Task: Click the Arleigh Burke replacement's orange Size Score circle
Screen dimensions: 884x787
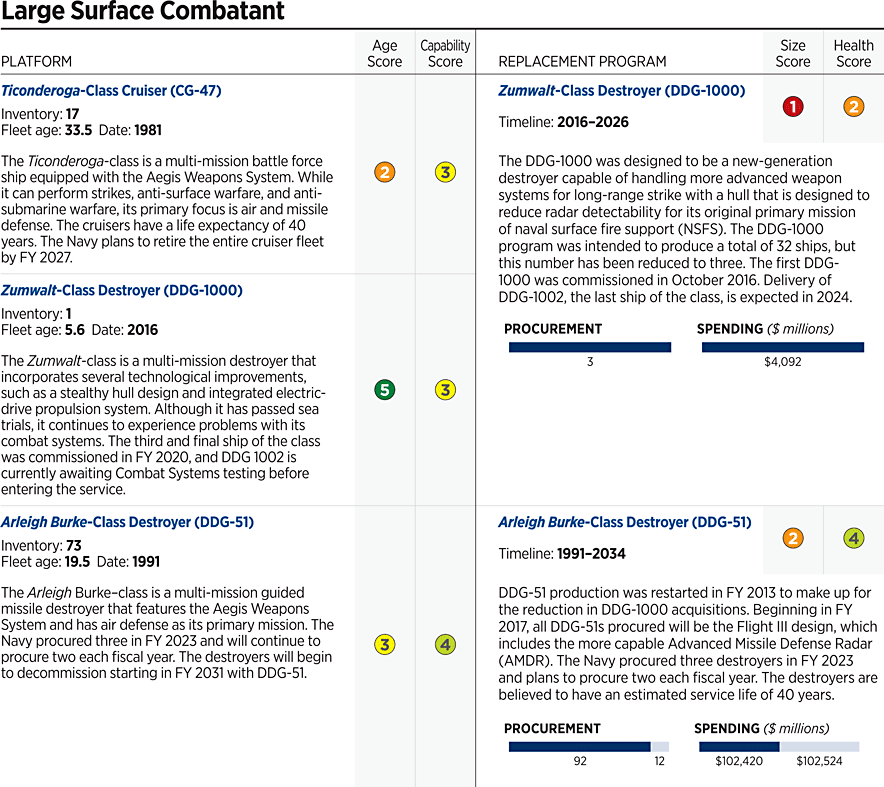Action: [793, 538]
